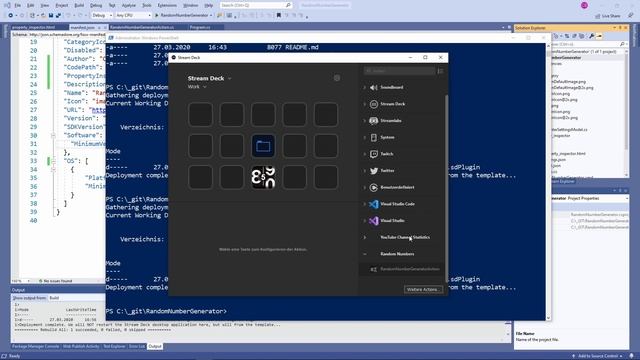Click the Solution Explorer search magnifier icon

pyautogui.click(x=622, y=44)
